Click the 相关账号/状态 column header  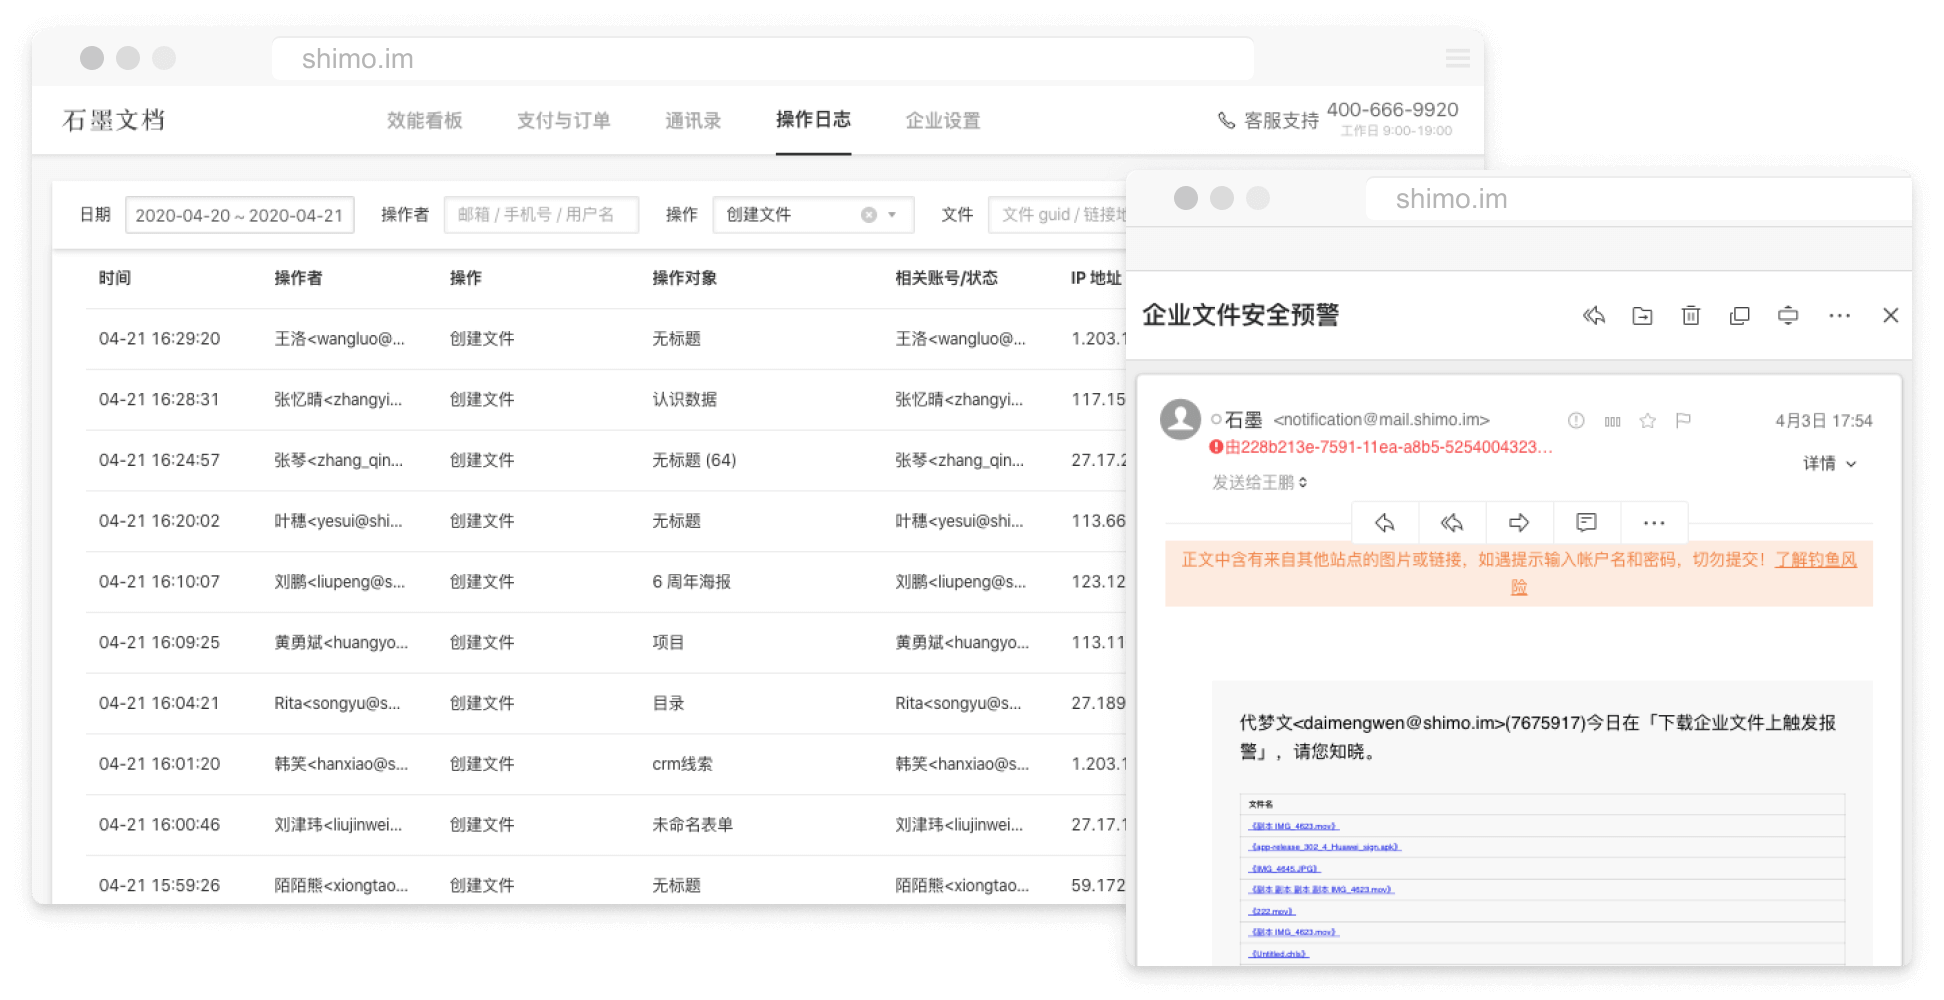[946, 278]
